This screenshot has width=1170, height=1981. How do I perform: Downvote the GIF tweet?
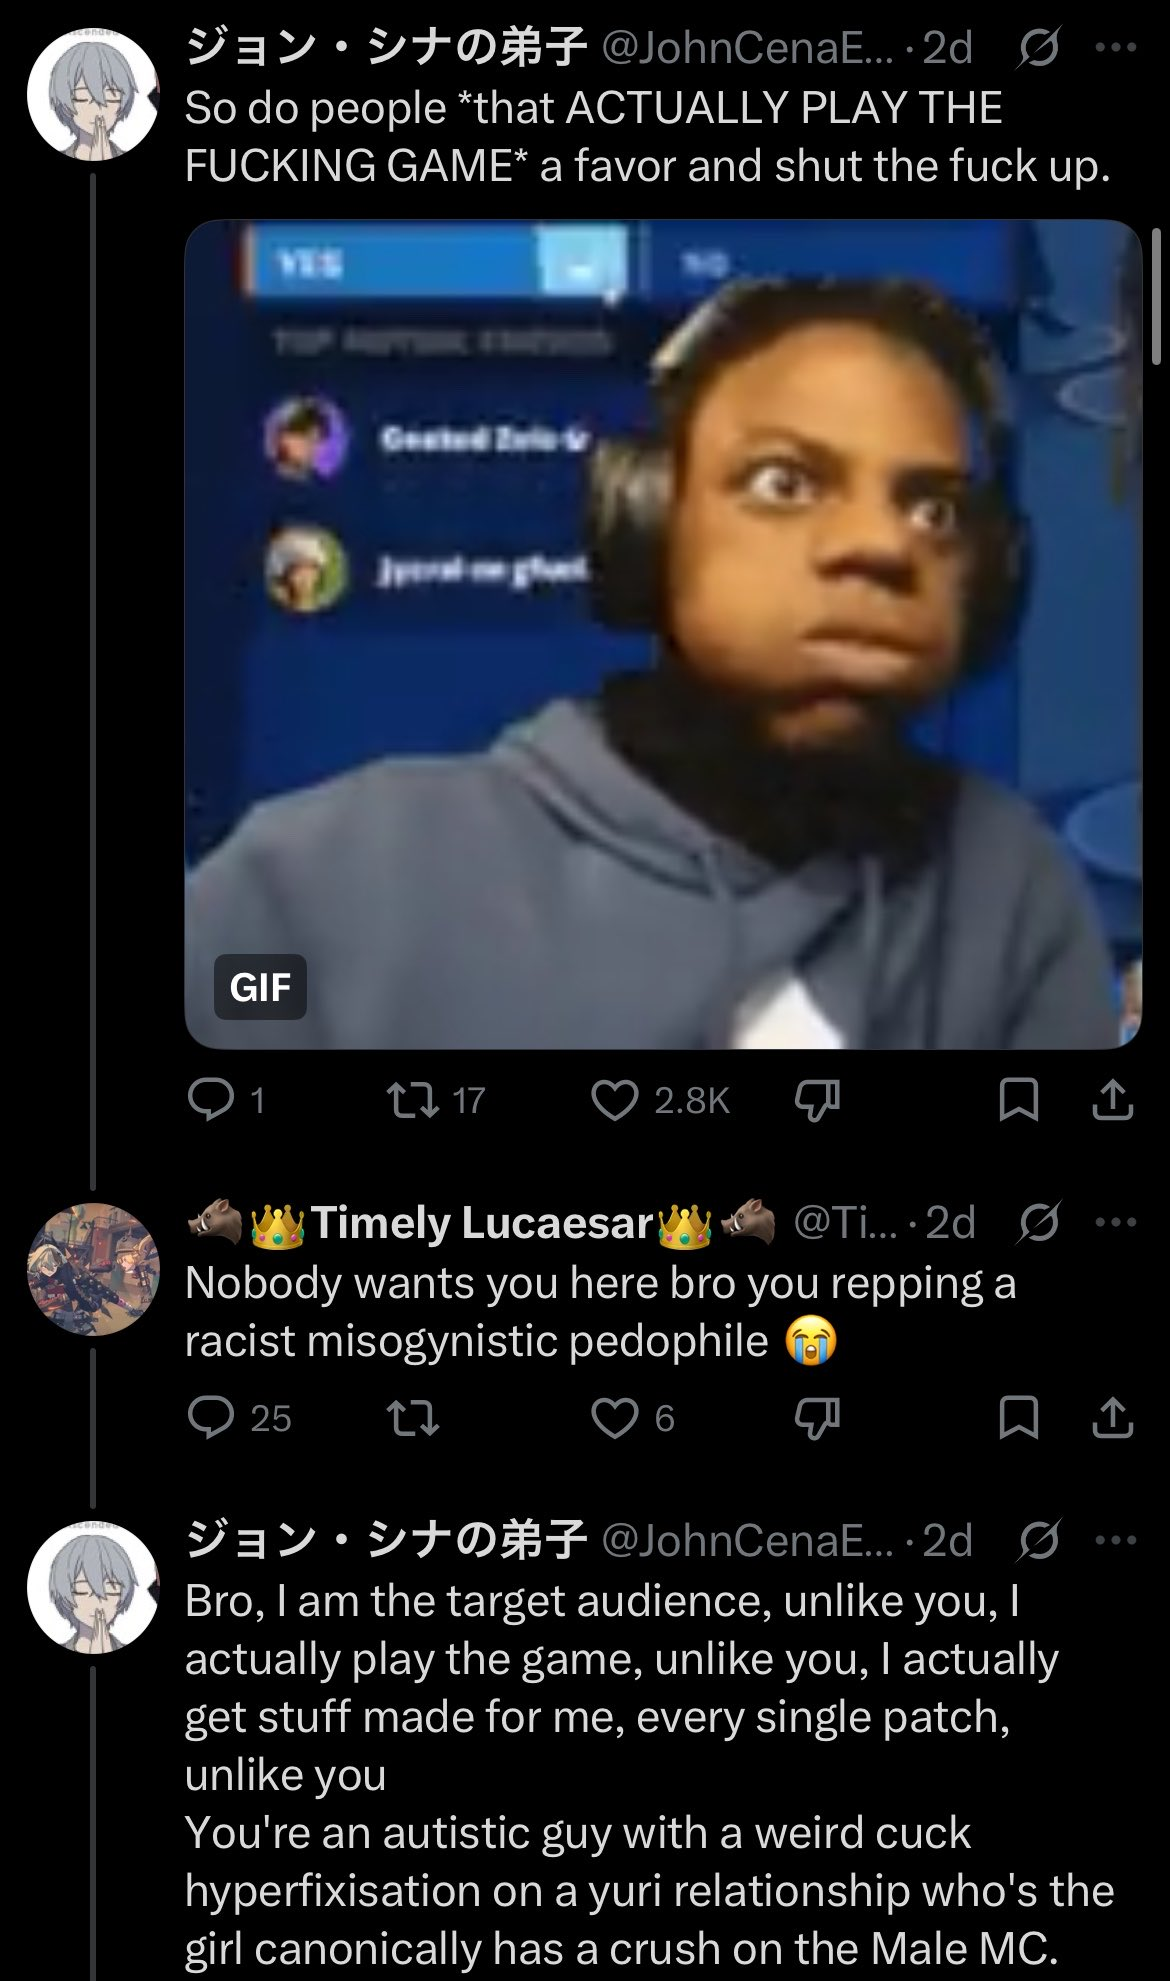pyautogui.click(x=817, y=1101)
